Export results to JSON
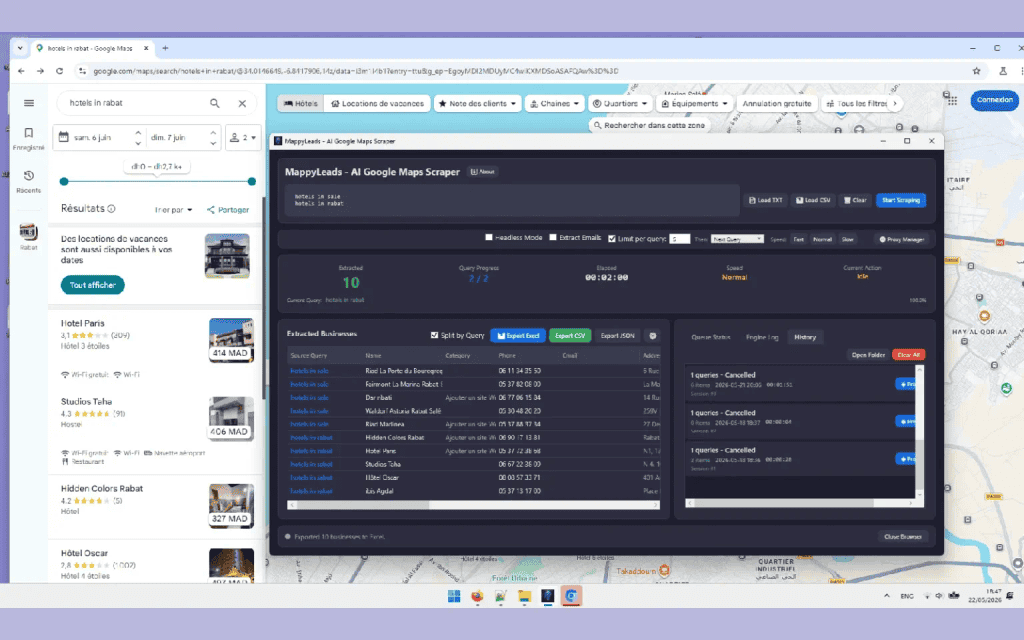 point(617,336)
